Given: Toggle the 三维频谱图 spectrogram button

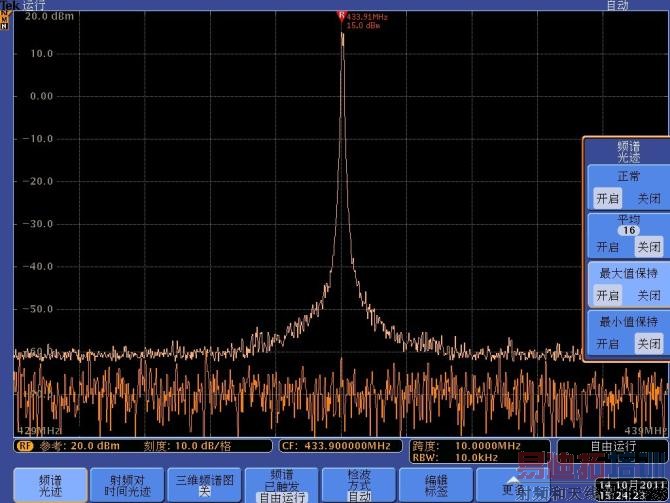Looking at the screenshot, I should (x=204, y=485).
